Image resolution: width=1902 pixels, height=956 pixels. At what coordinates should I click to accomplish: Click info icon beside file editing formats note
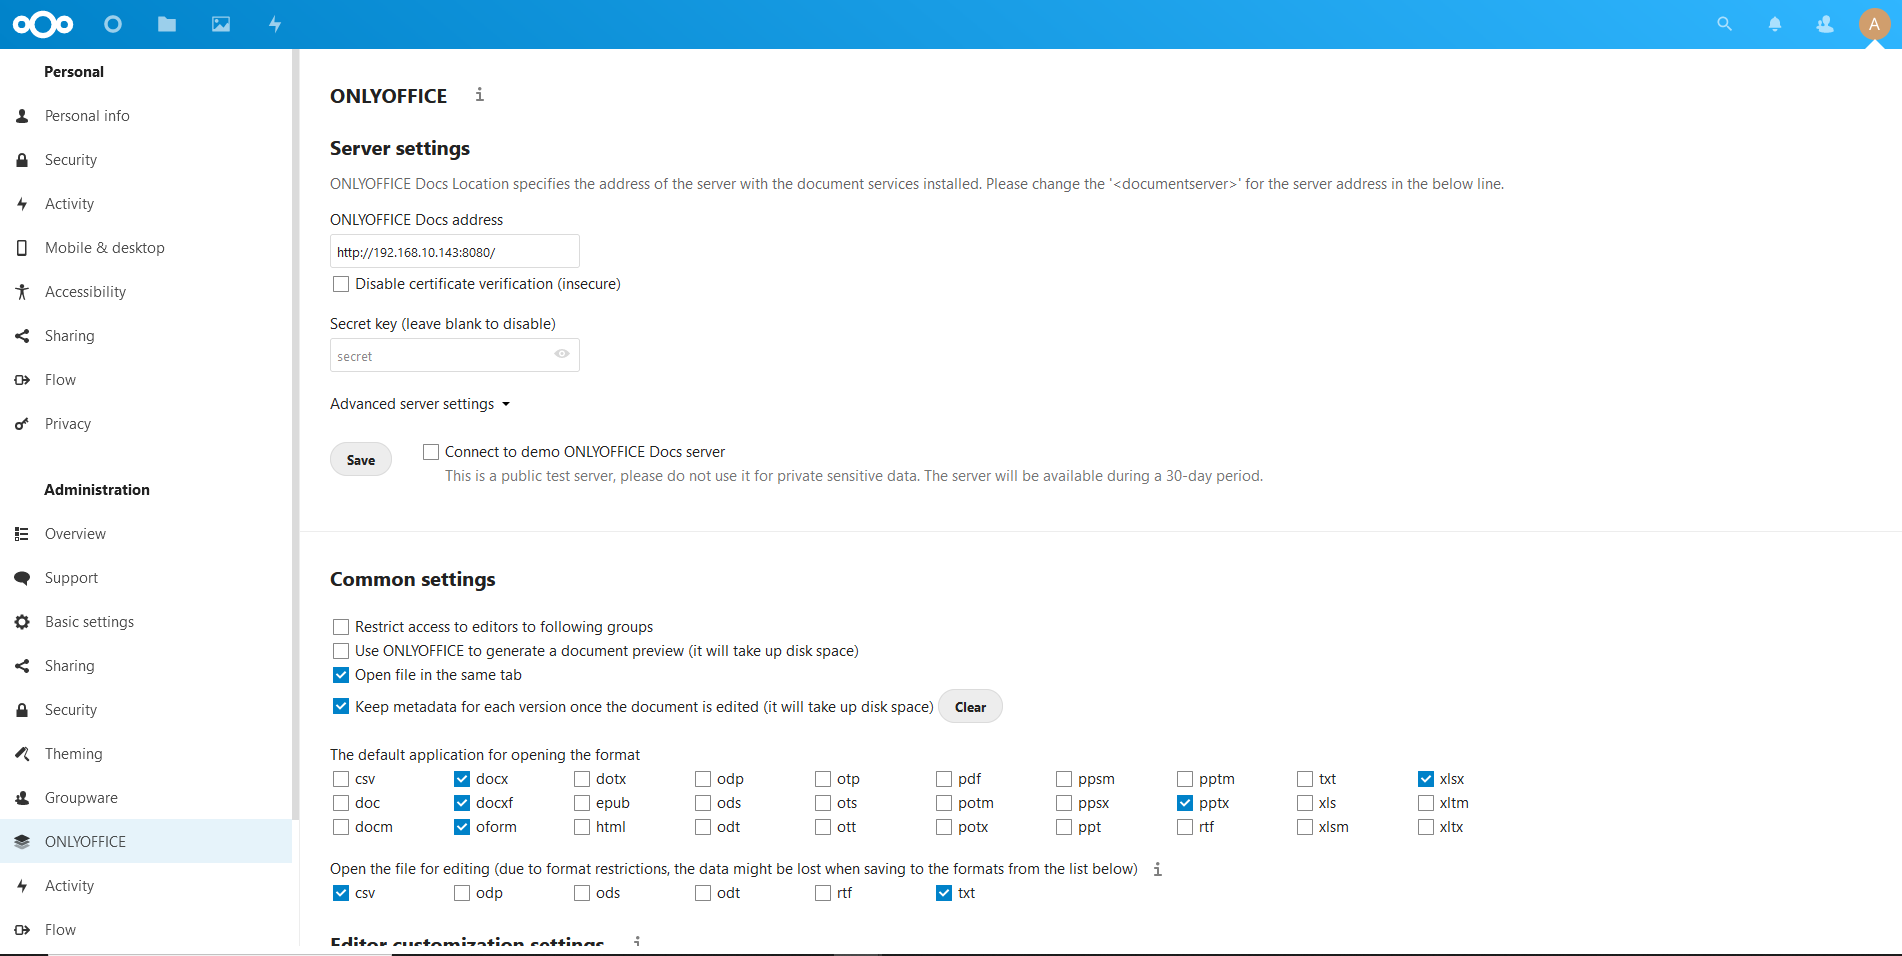[x=1157, y=869]
